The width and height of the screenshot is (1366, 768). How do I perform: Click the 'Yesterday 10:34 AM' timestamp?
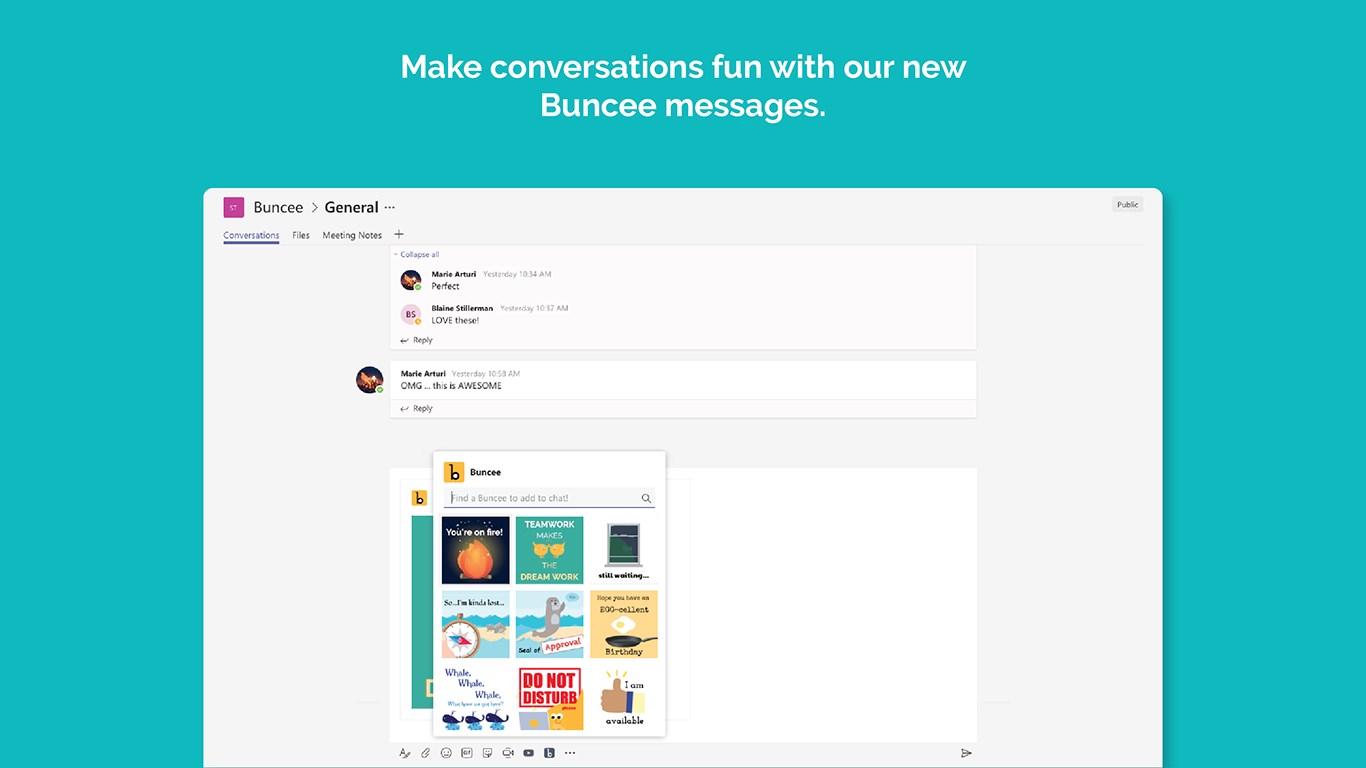pos(517,274)
